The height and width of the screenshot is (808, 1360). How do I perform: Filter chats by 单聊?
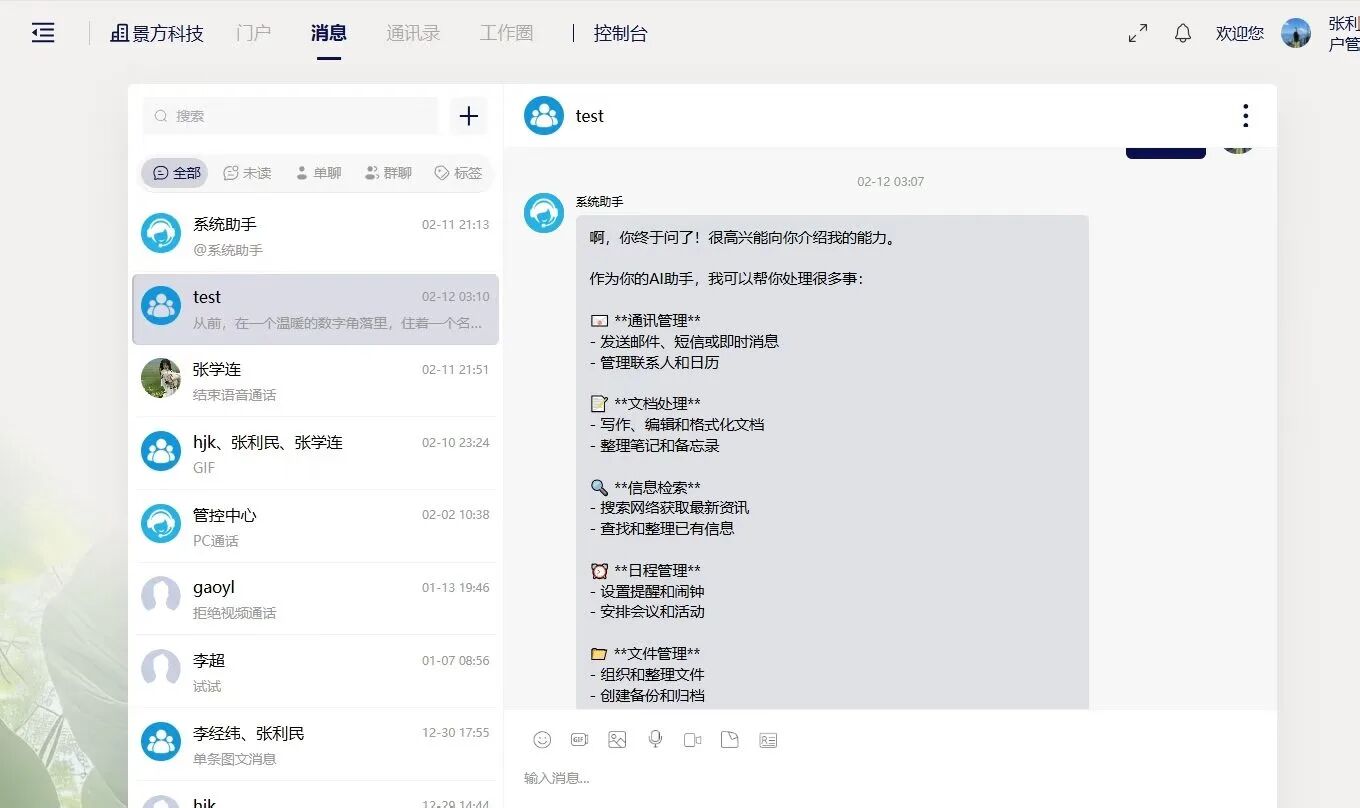point(318,173)
